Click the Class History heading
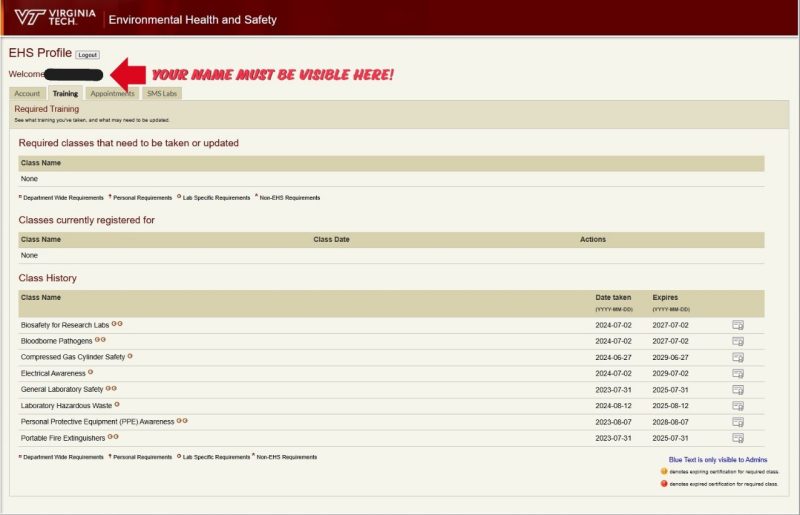 47,278
